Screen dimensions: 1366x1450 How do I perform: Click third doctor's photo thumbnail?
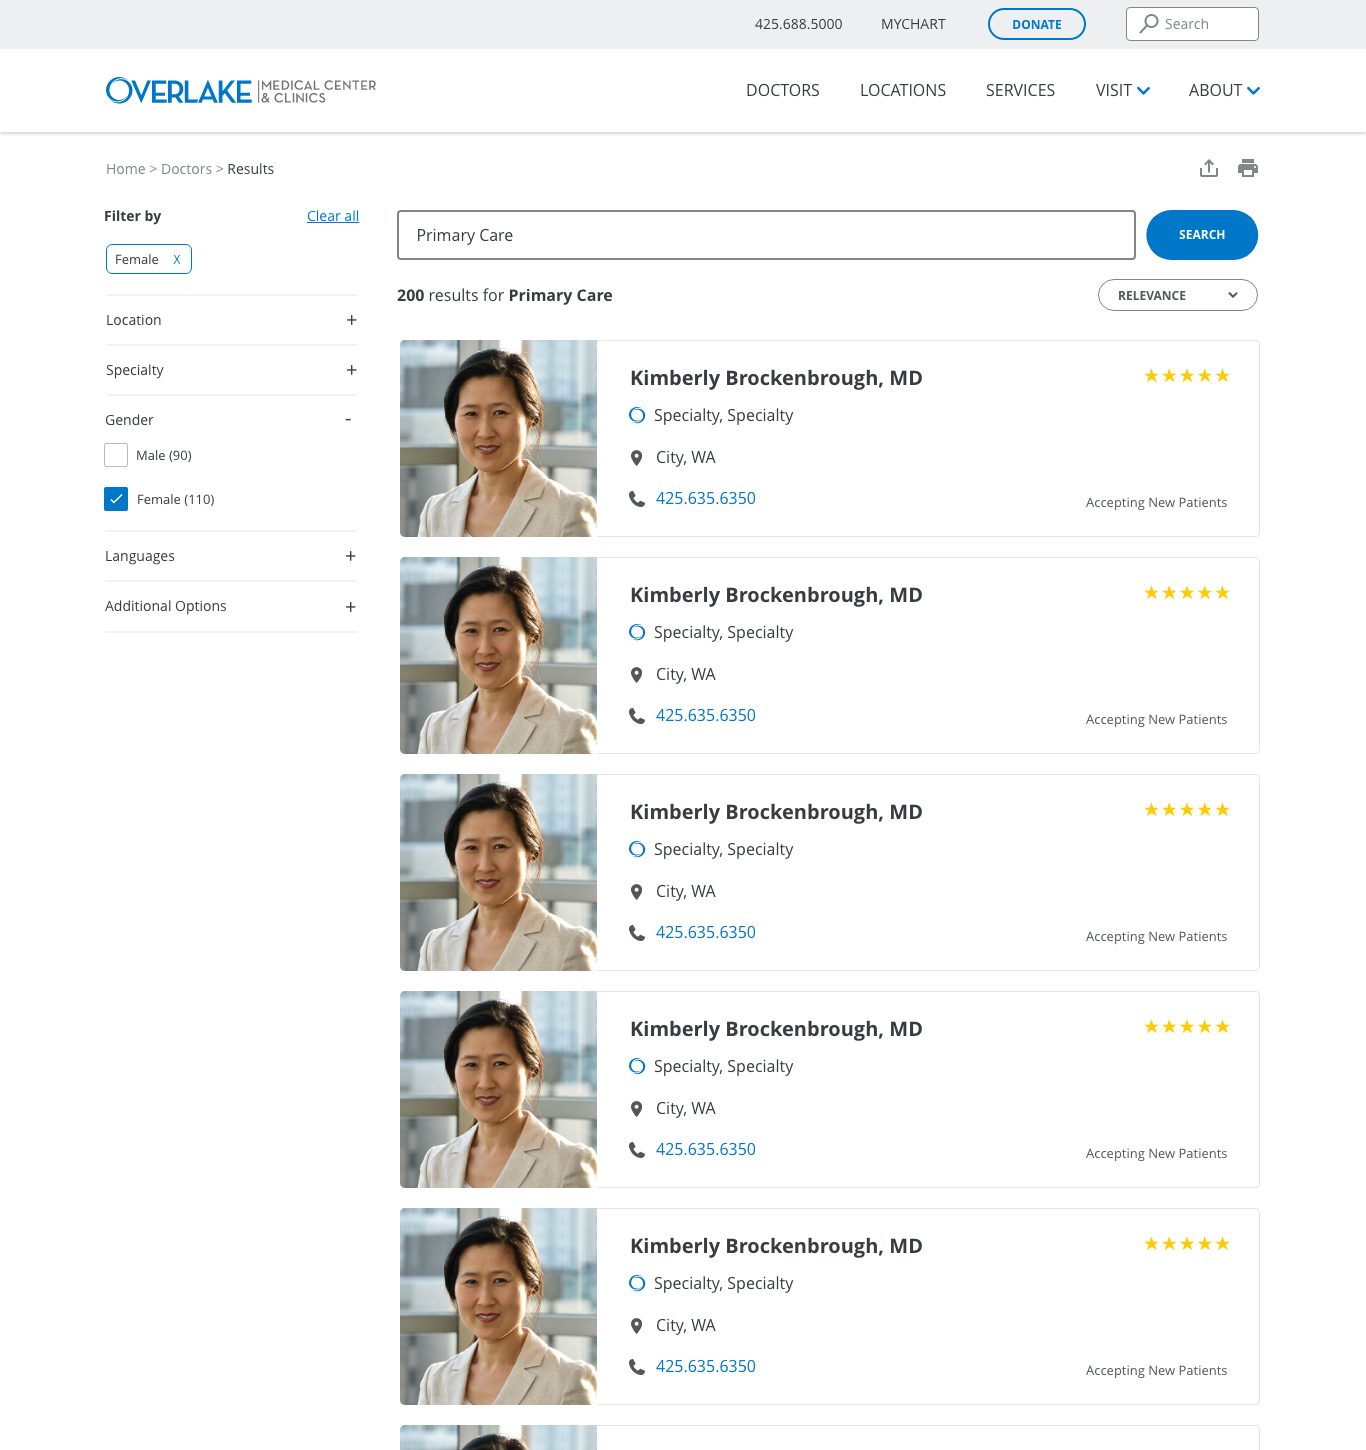[498, 872]
